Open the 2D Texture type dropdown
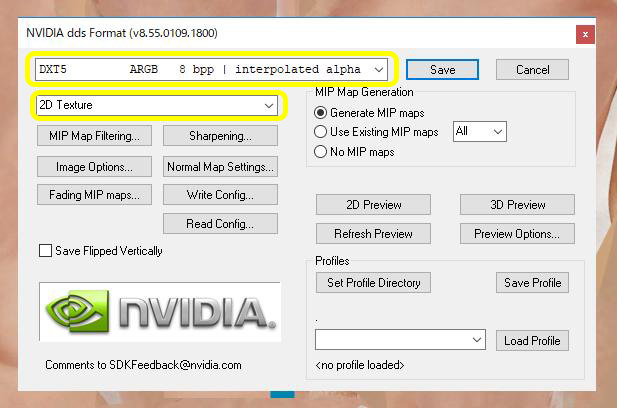 [157, 105]
